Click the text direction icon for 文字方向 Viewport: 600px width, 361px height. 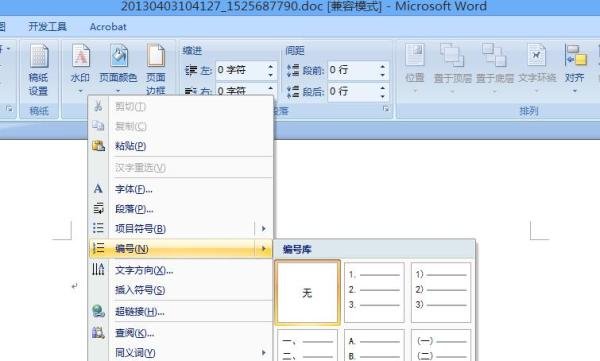pyautogui.click(x=98, y=270)
